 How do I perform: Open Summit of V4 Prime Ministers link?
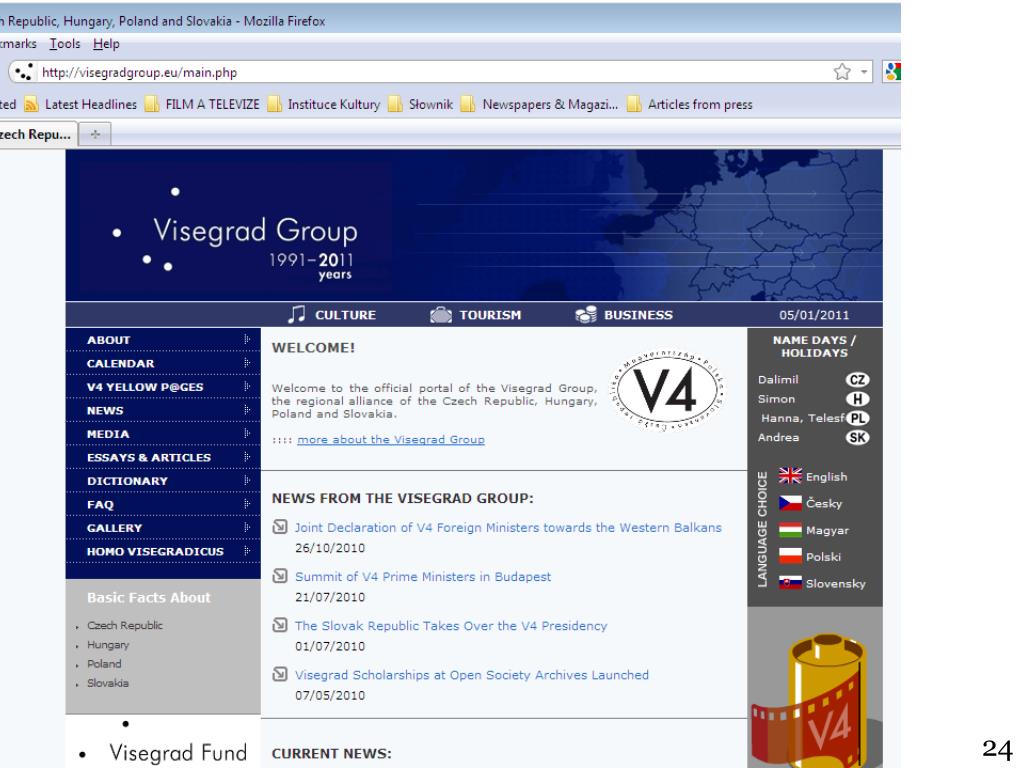[x=423, y=577]
